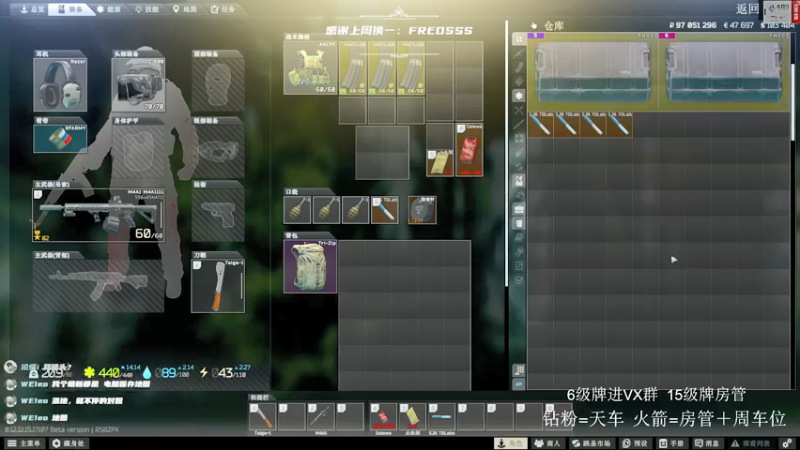Open the 任务 tasks tab

pos(222,9)
